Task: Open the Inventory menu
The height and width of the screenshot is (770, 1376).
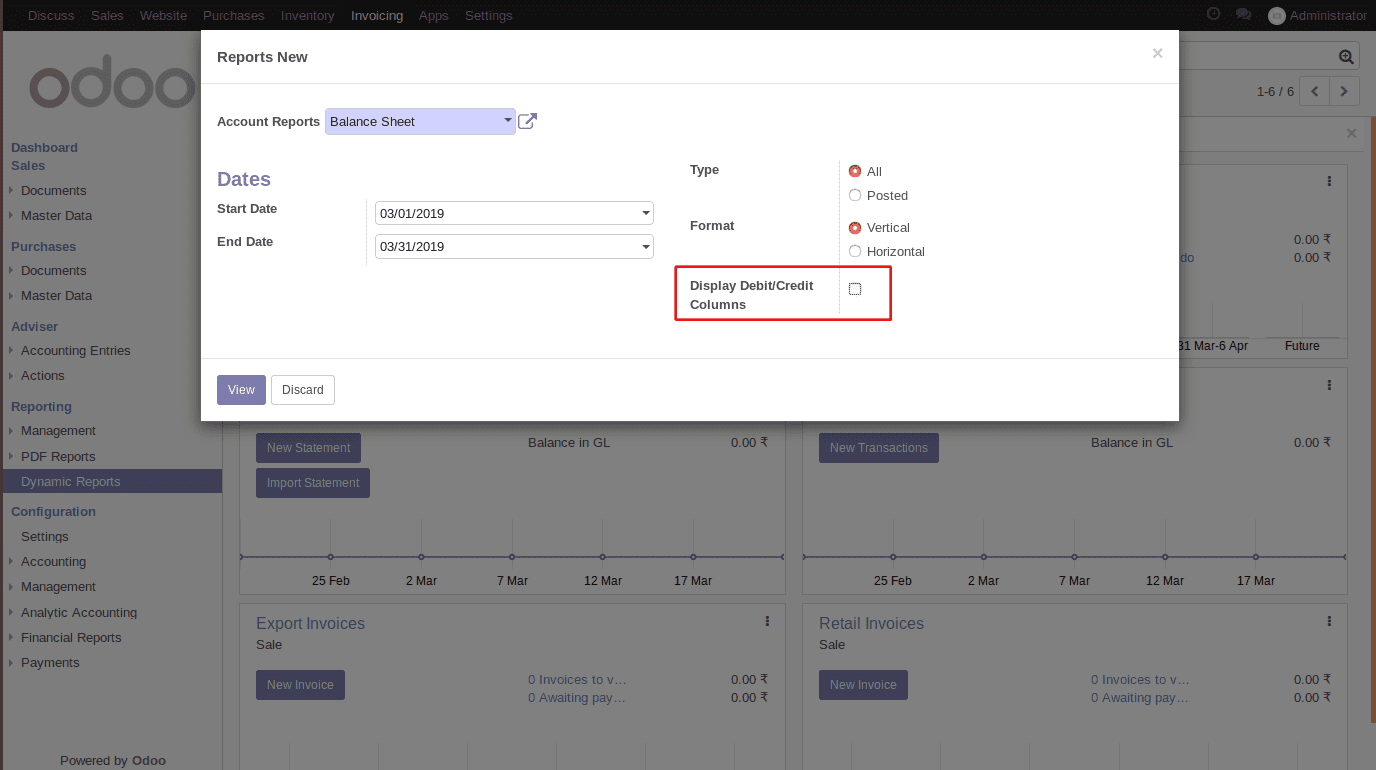Action: click(308, 15)
